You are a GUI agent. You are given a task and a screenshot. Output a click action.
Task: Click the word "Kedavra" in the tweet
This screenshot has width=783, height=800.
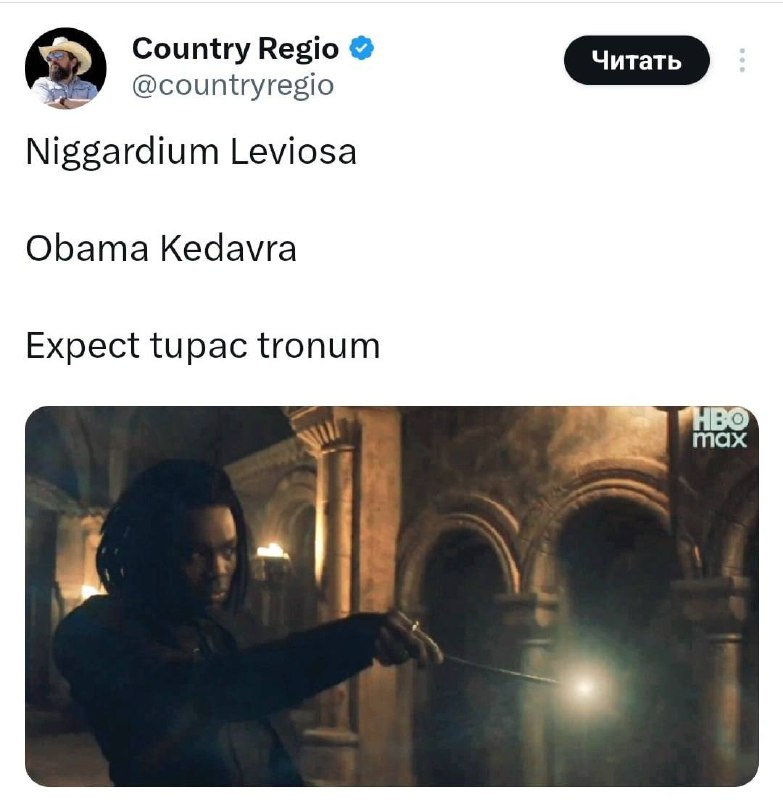229,248
